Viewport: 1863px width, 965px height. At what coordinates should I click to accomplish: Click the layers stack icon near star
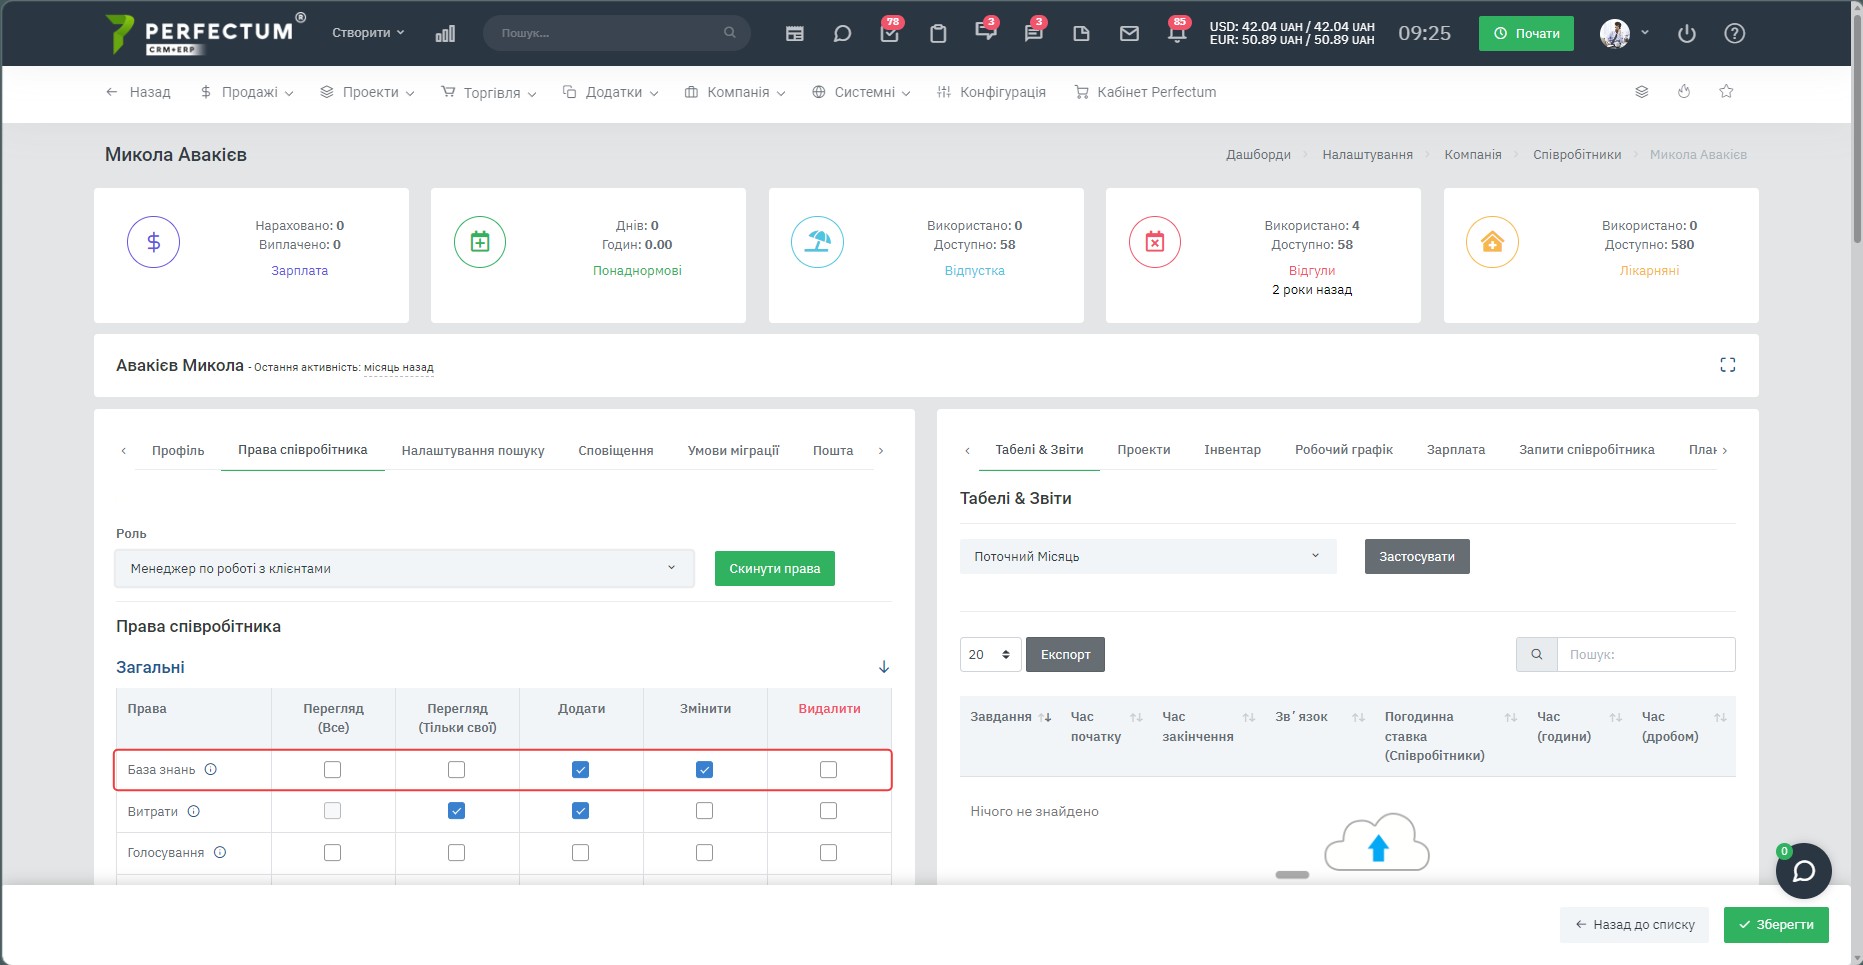[x=1641, y=91]
